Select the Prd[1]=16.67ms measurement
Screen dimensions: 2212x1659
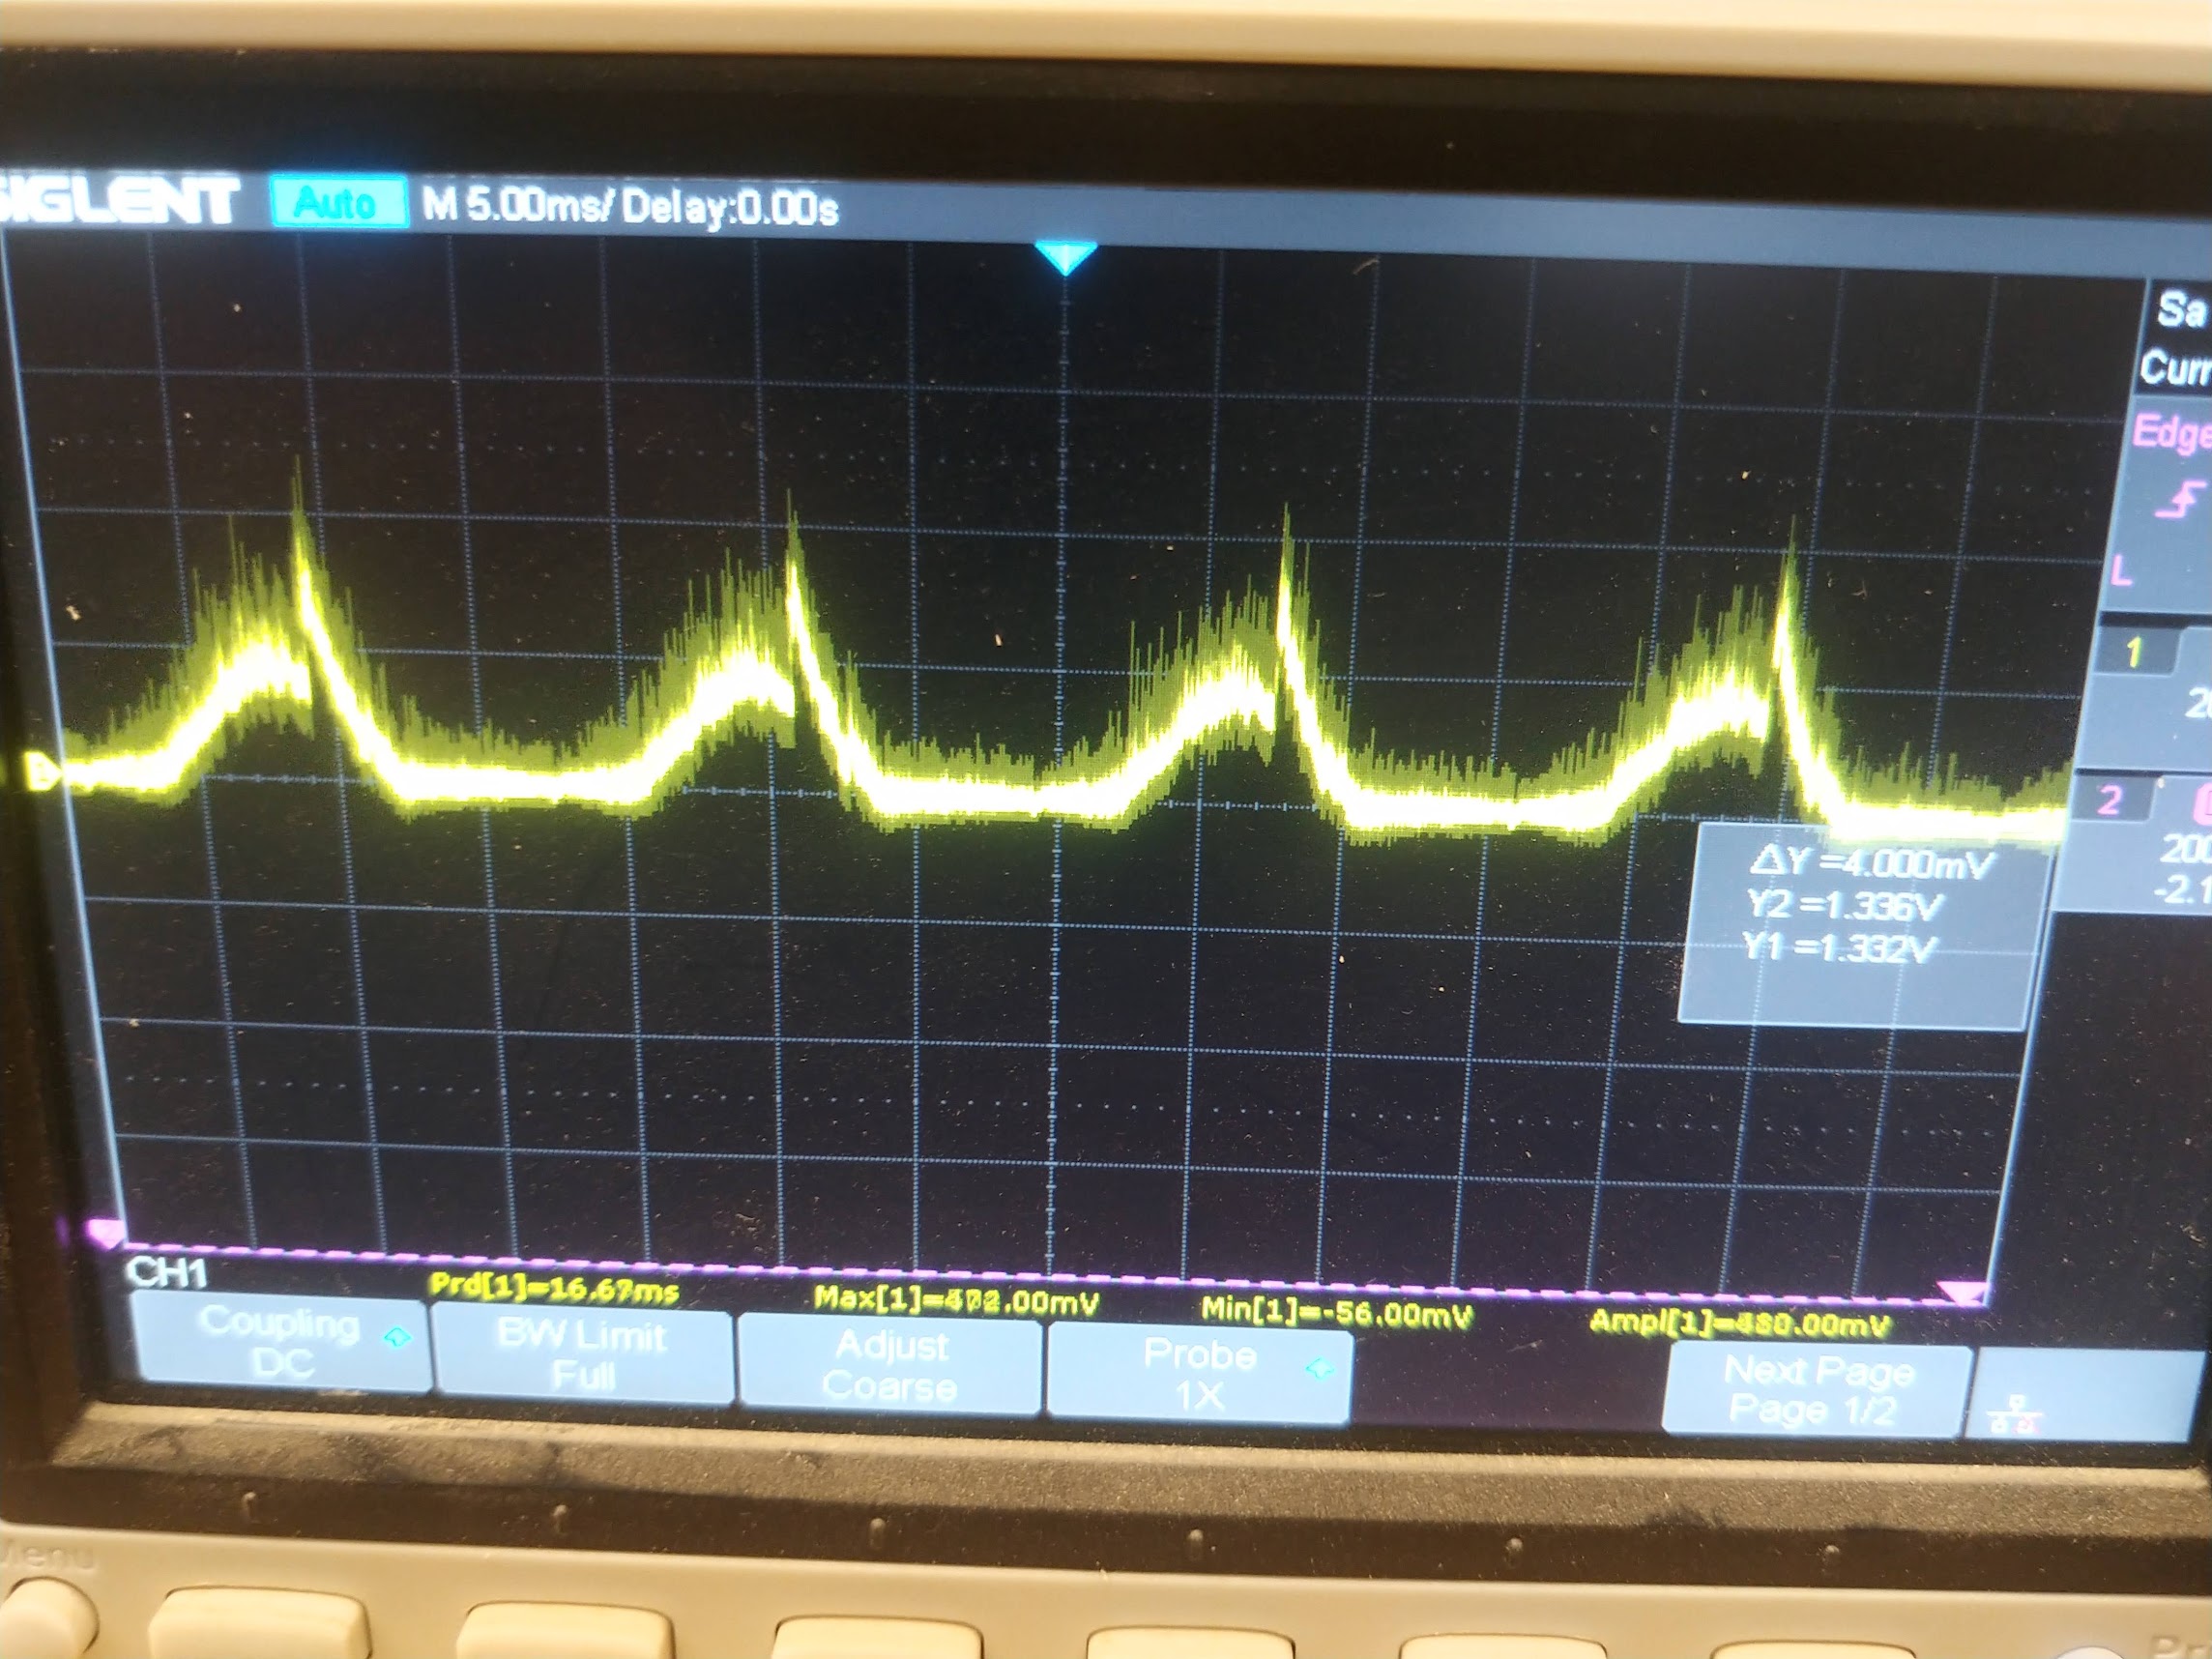point(553,1288)
